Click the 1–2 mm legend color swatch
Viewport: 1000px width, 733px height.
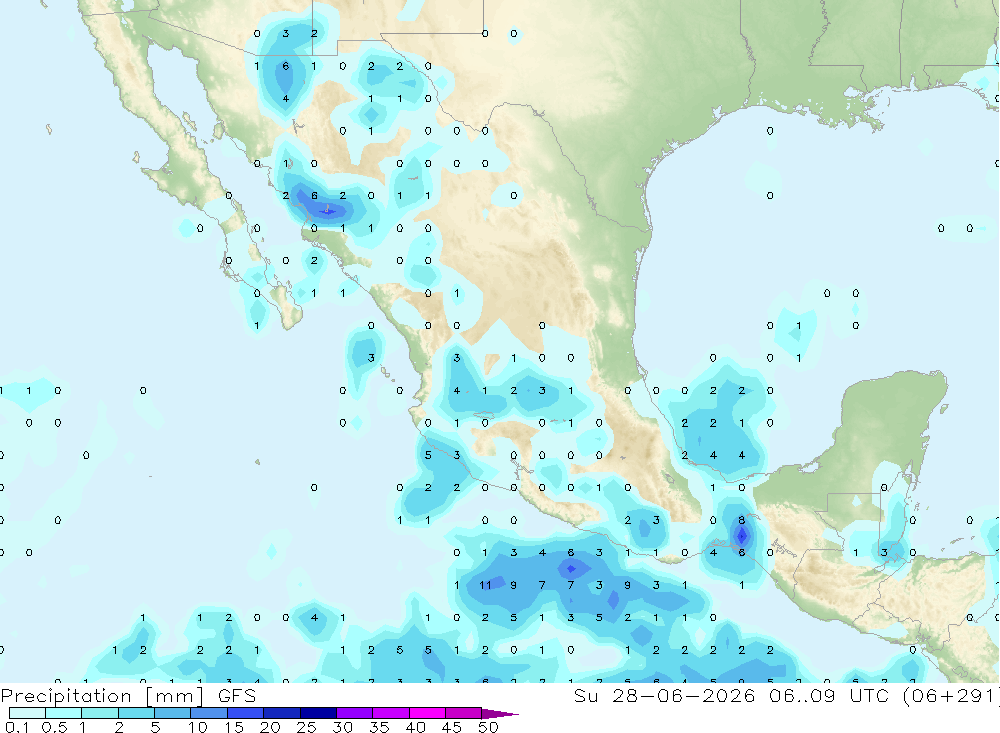click(100, 713)
